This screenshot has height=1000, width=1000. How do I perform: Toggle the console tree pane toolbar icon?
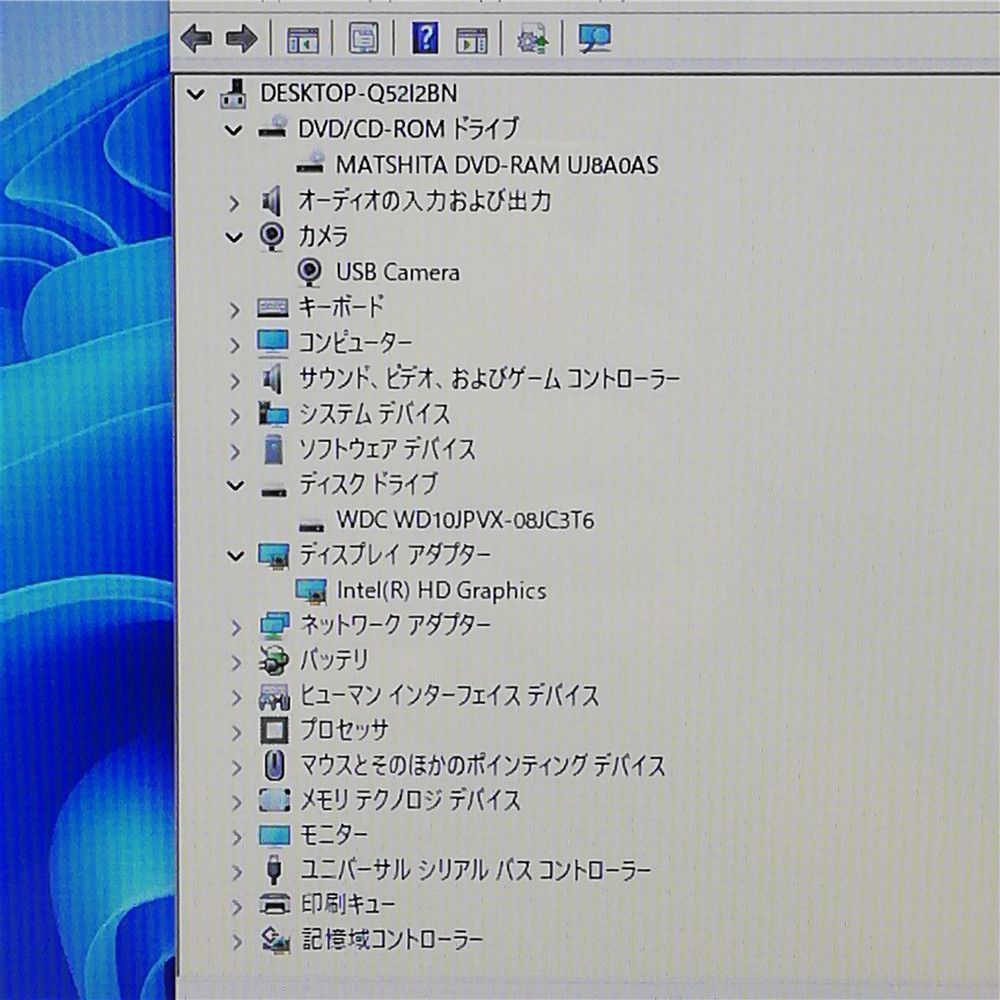pyautogui.click(x=303, y=39)
